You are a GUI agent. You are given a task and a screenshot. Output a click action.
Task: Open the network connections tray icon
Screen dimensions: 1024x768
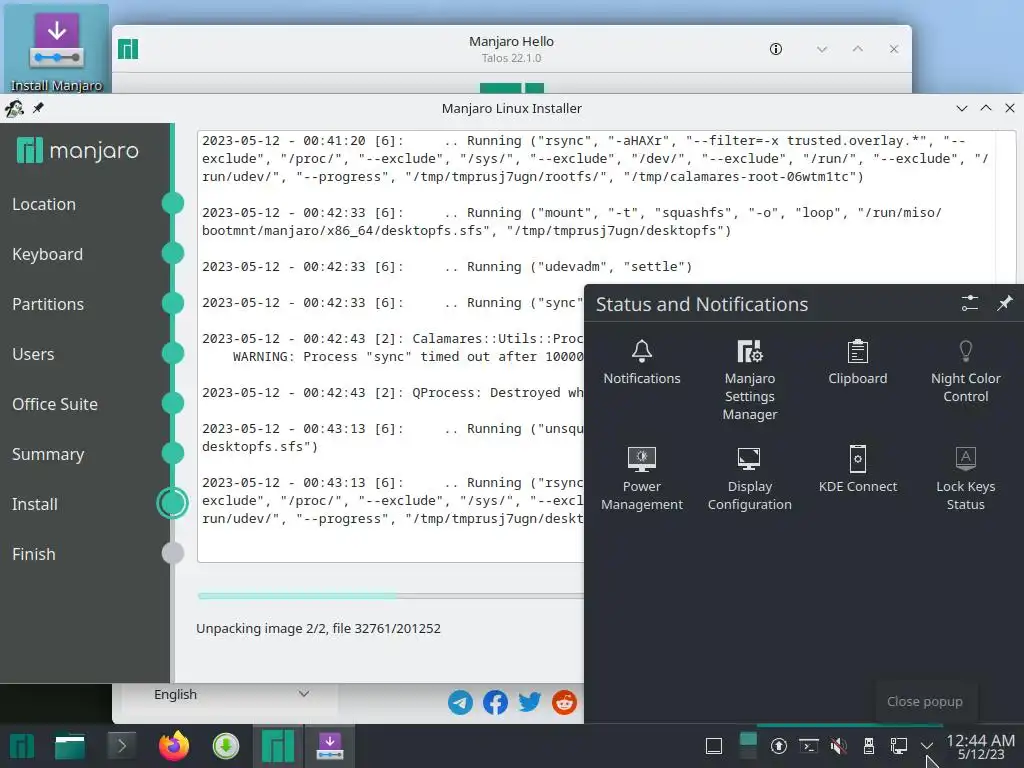[x=899, y=746]
